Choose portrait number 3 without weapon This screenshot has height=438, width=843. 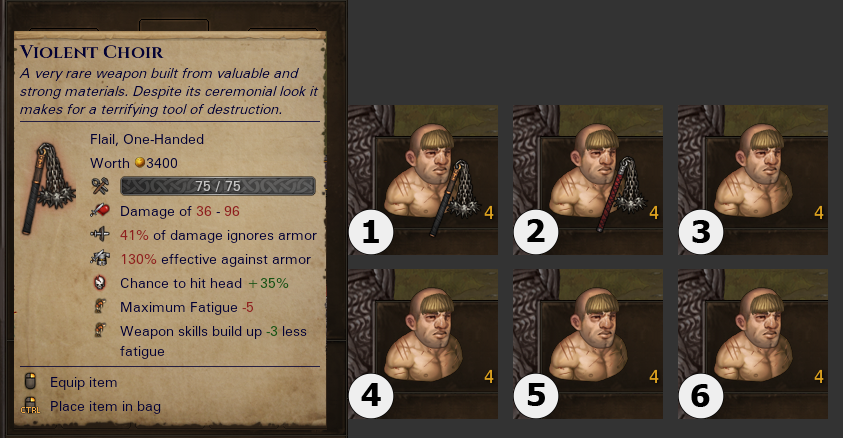click(x=753, y=180)
